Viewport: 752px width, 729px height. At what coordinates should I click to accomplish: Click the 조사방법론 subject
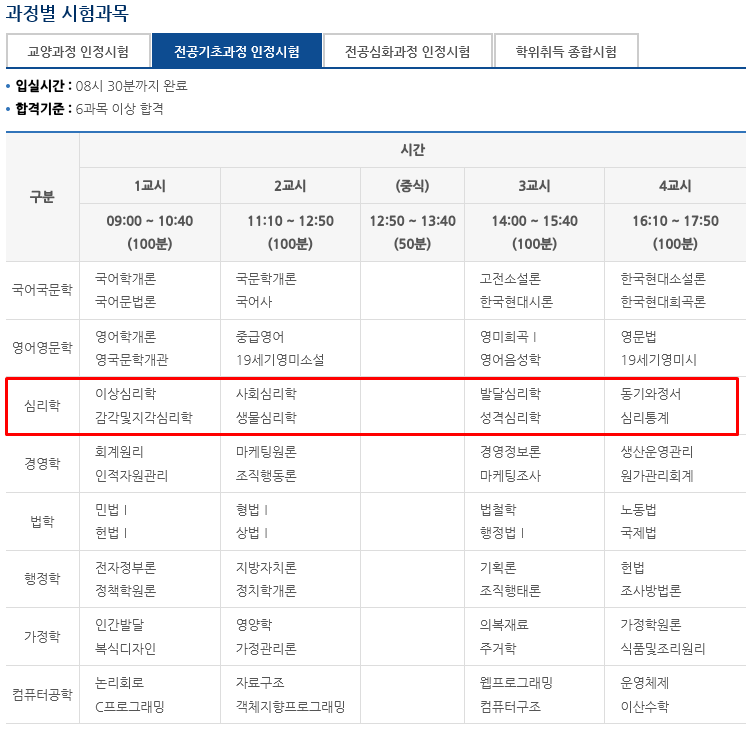[x=651, y=591]
